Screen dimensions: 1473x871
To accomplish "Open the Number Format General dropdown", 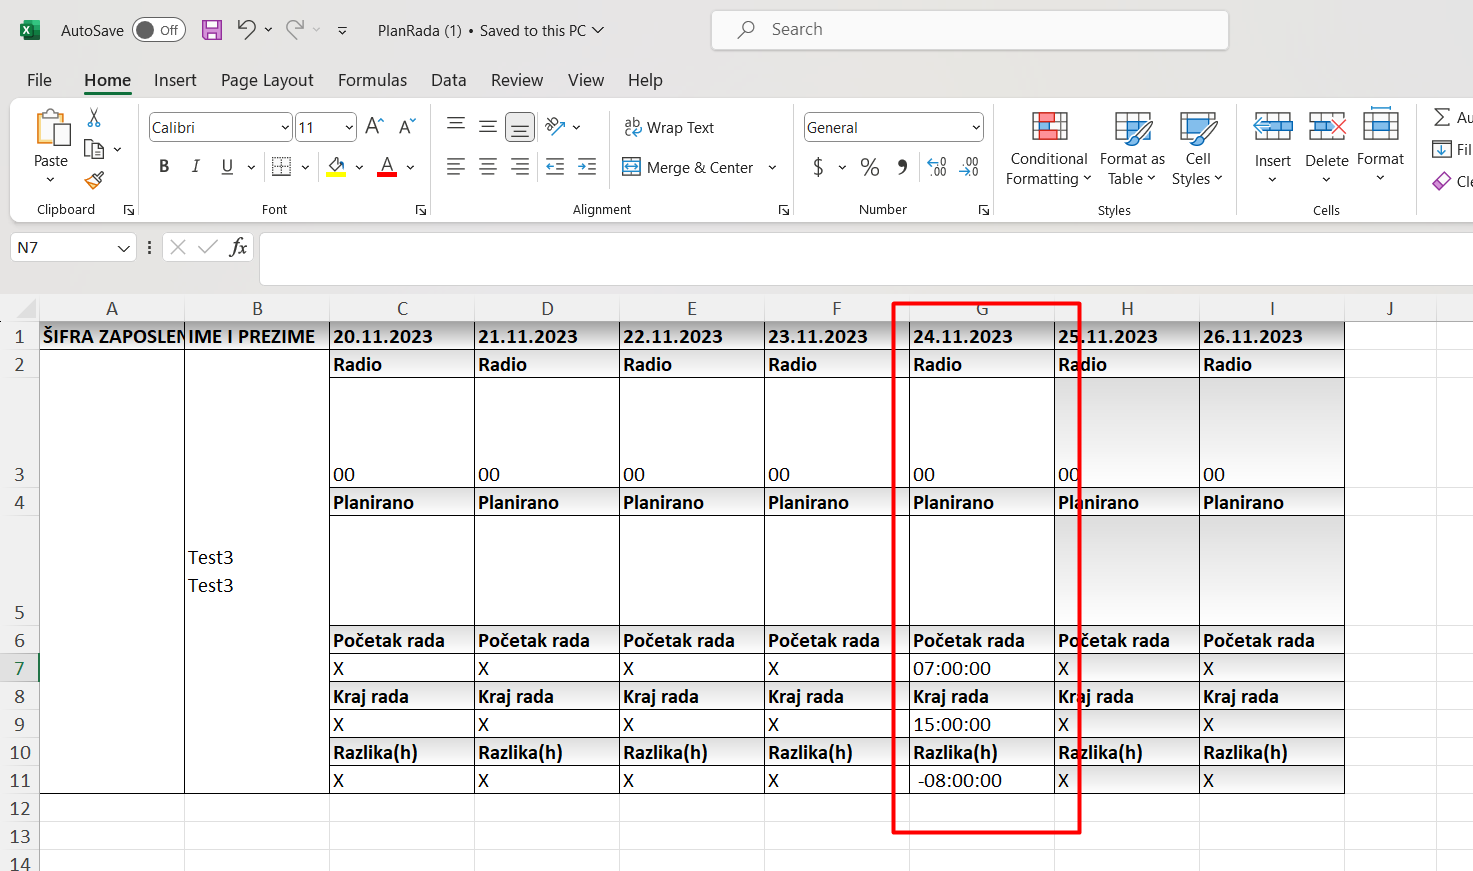I will point(976,128).
